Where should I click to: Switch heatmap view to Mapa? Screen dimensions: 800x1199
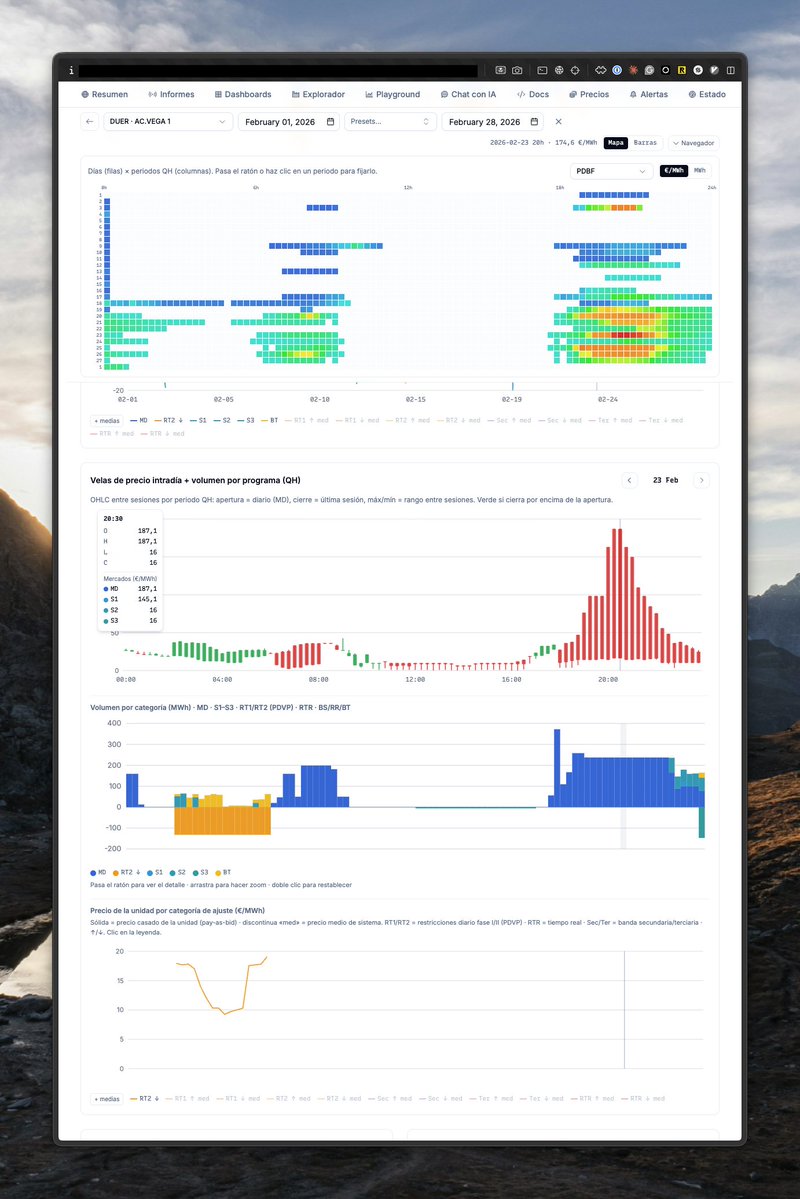point(616,143)
